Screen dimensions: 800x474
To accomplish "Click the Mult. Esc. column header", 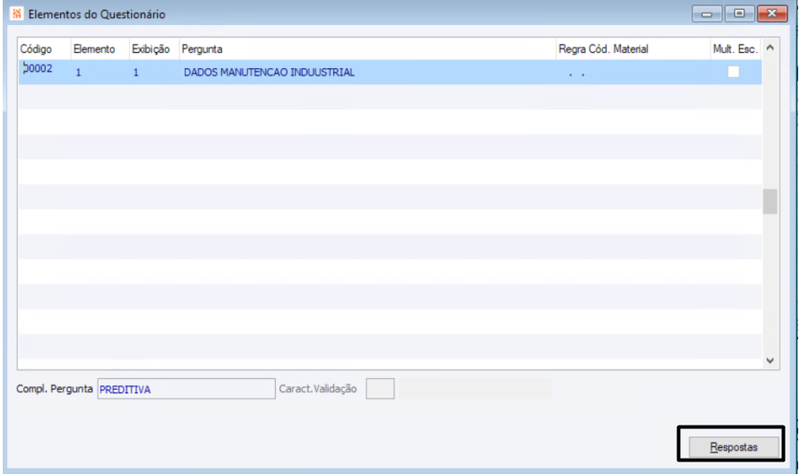I will (x=735, y=49).
